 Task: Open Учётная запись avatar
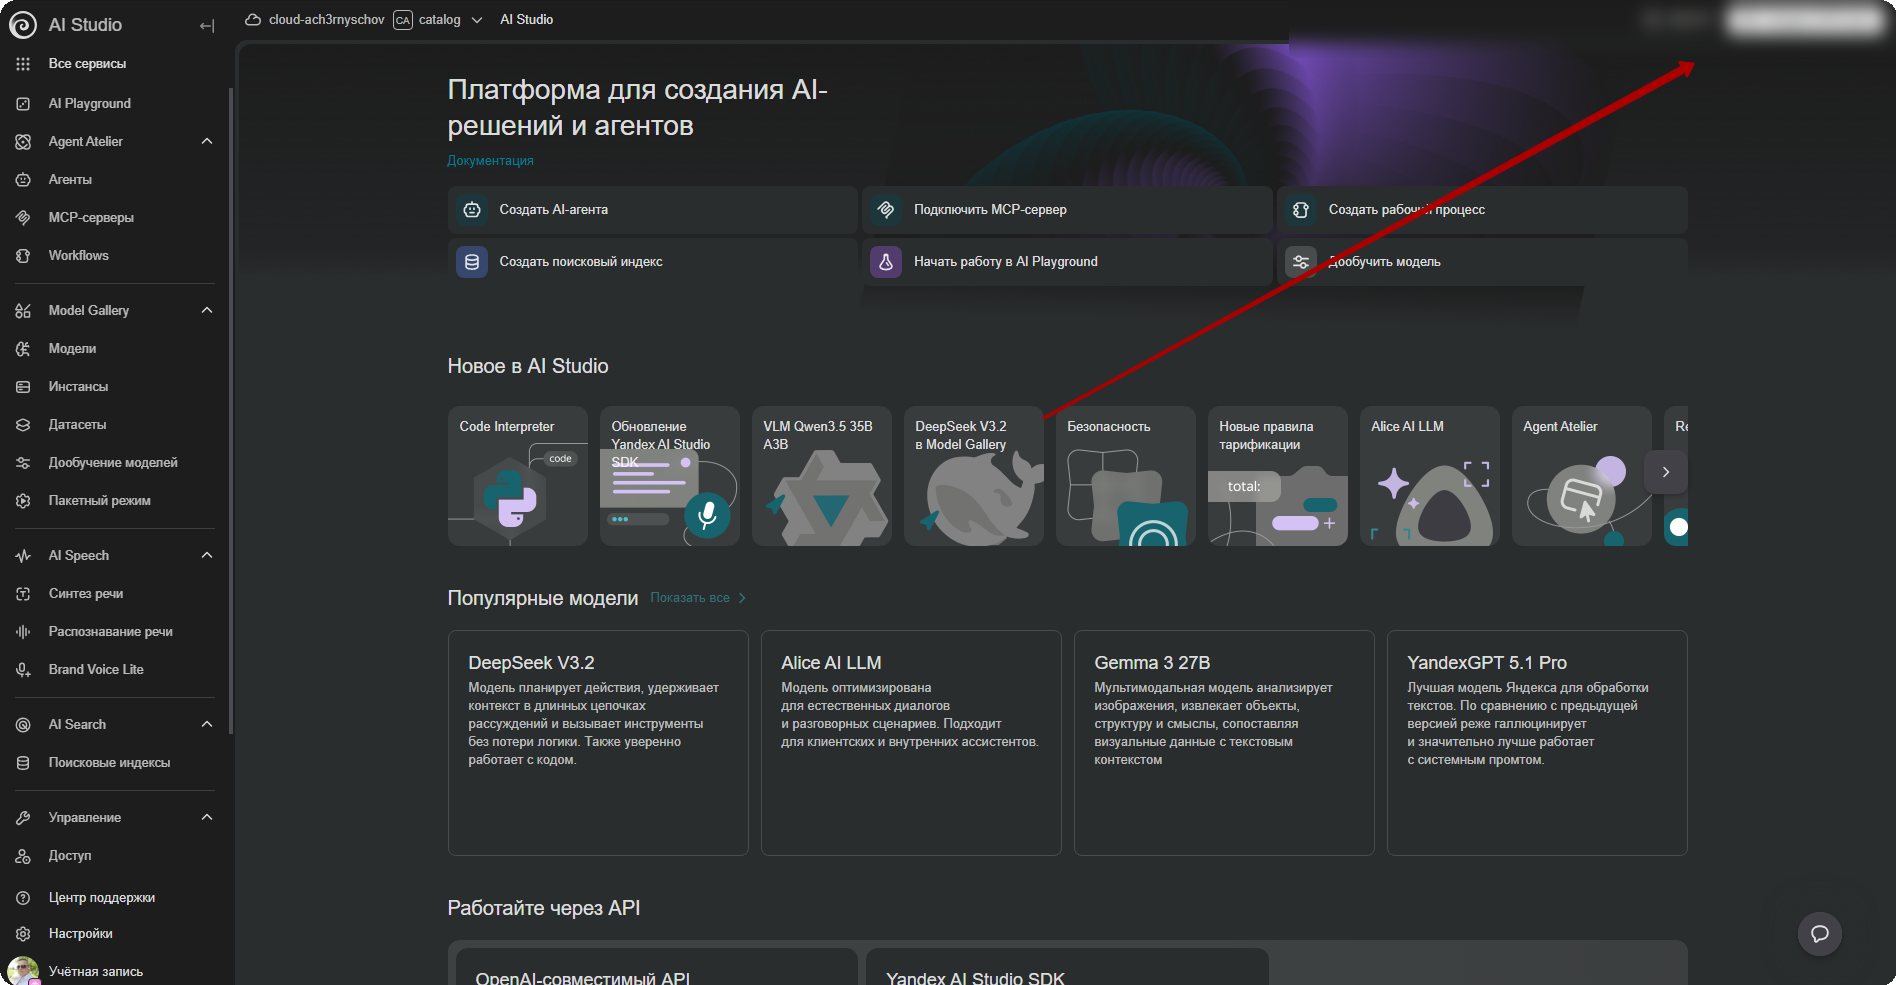coord(23,971)
